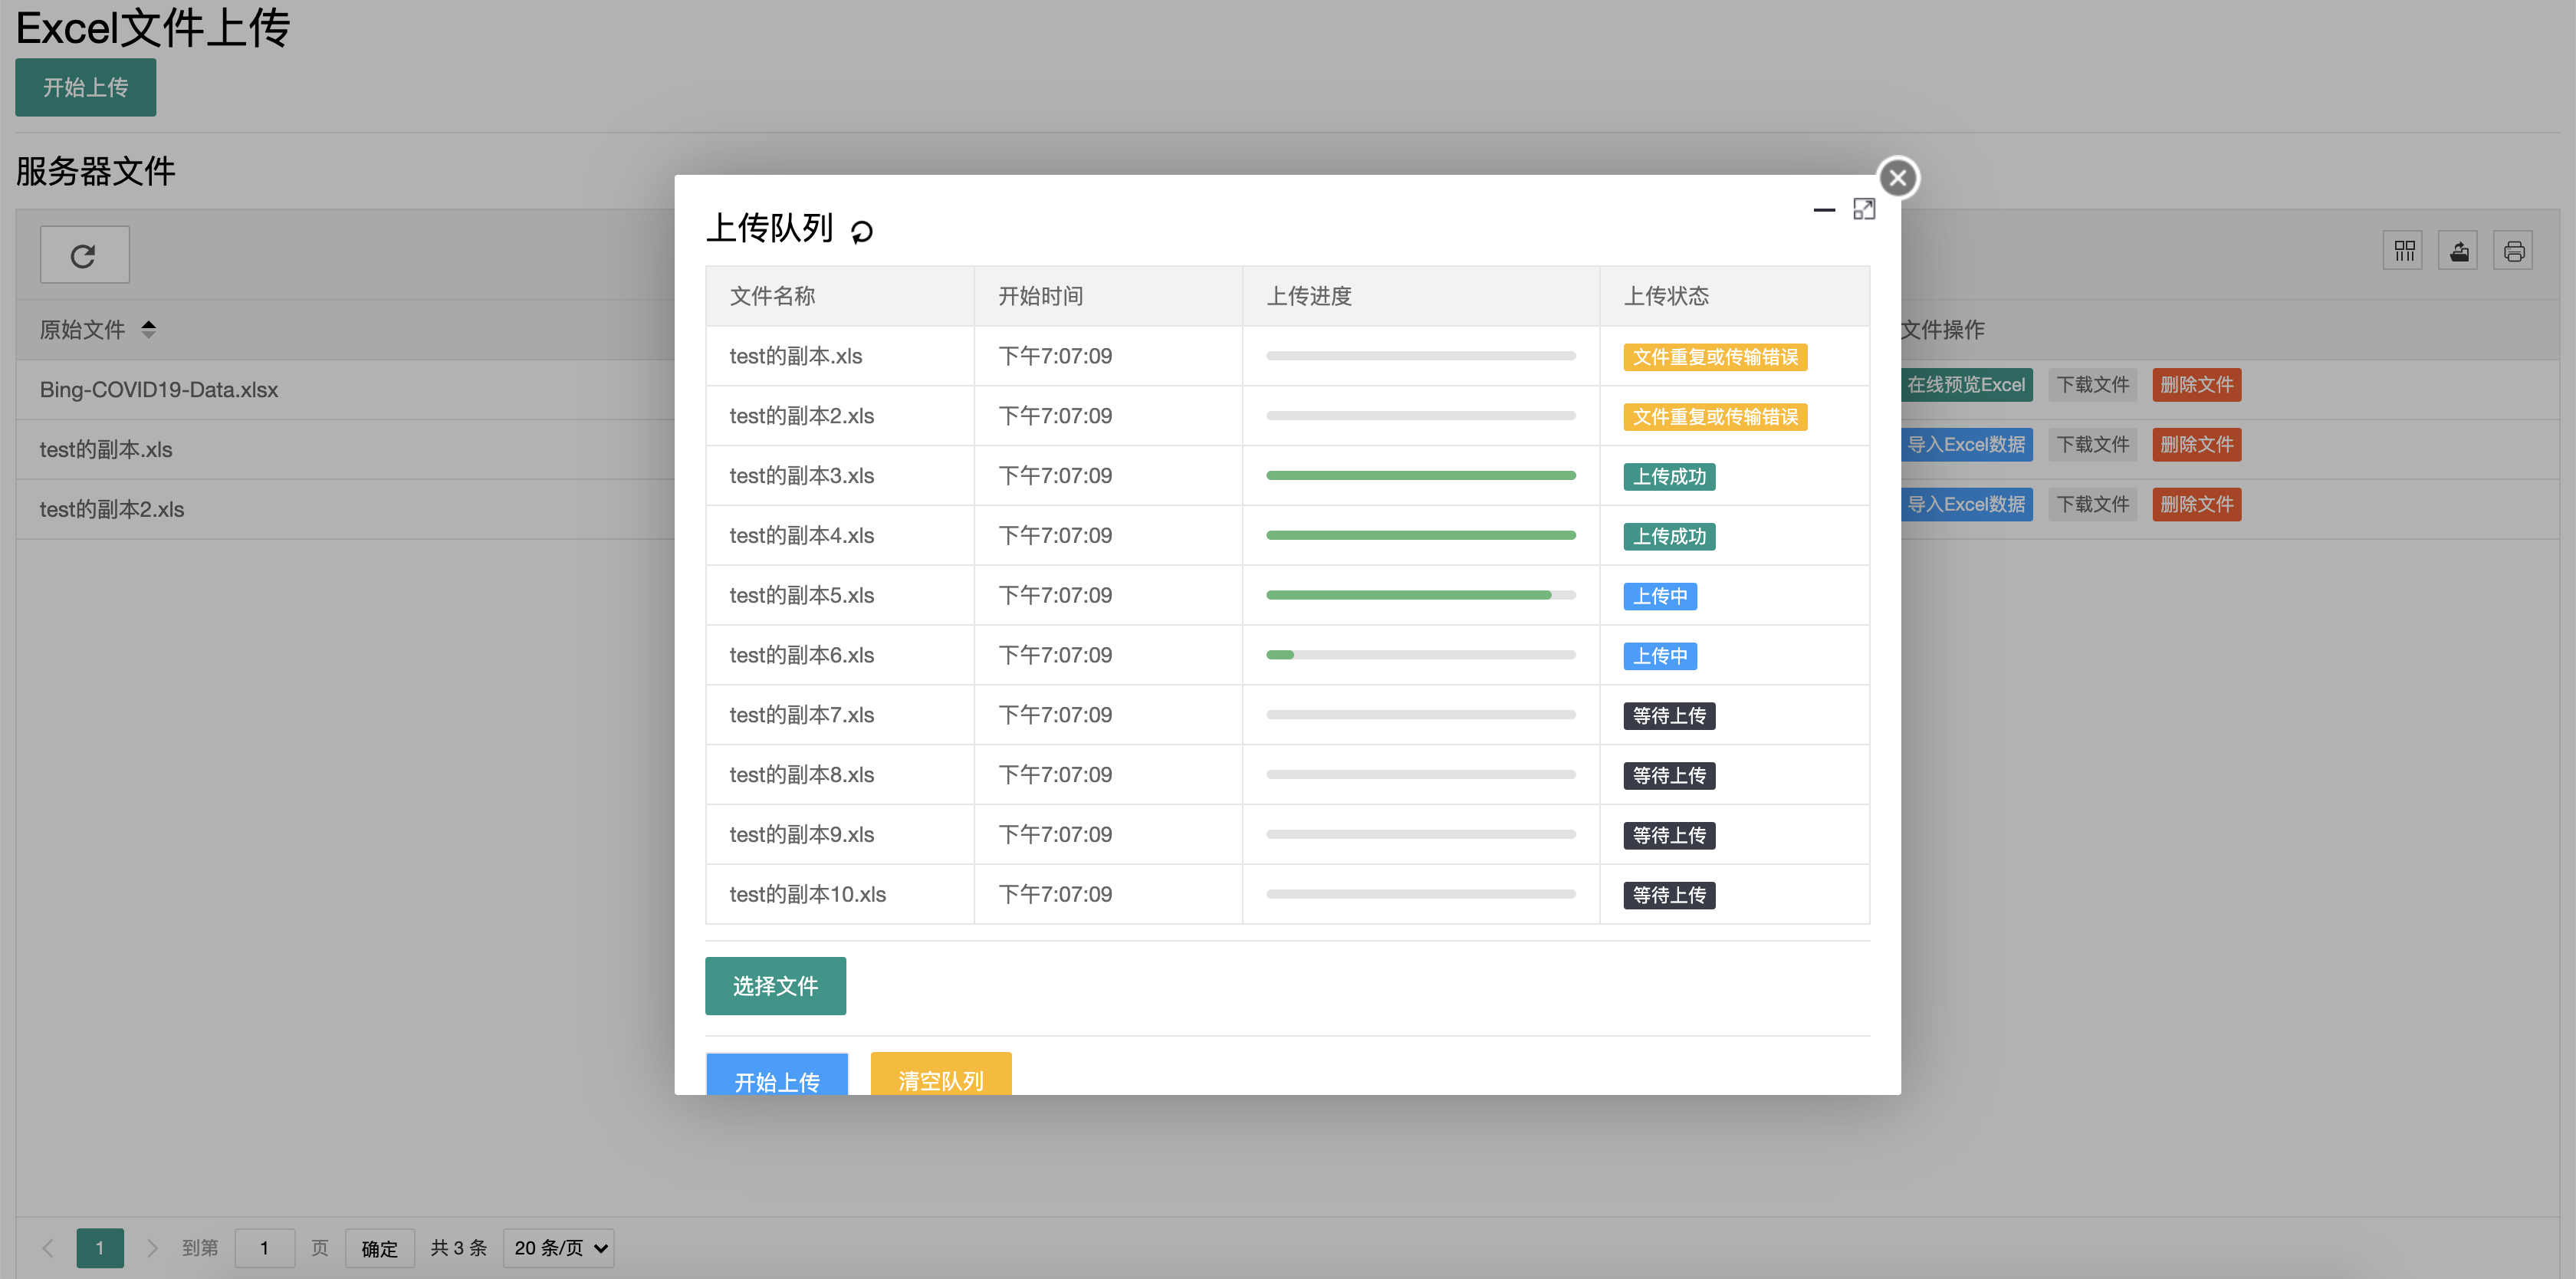Viewport: 2576px width, 1279px height.
Task: Click progress bar of test的副本5.xls
Action: (1420, 595)
